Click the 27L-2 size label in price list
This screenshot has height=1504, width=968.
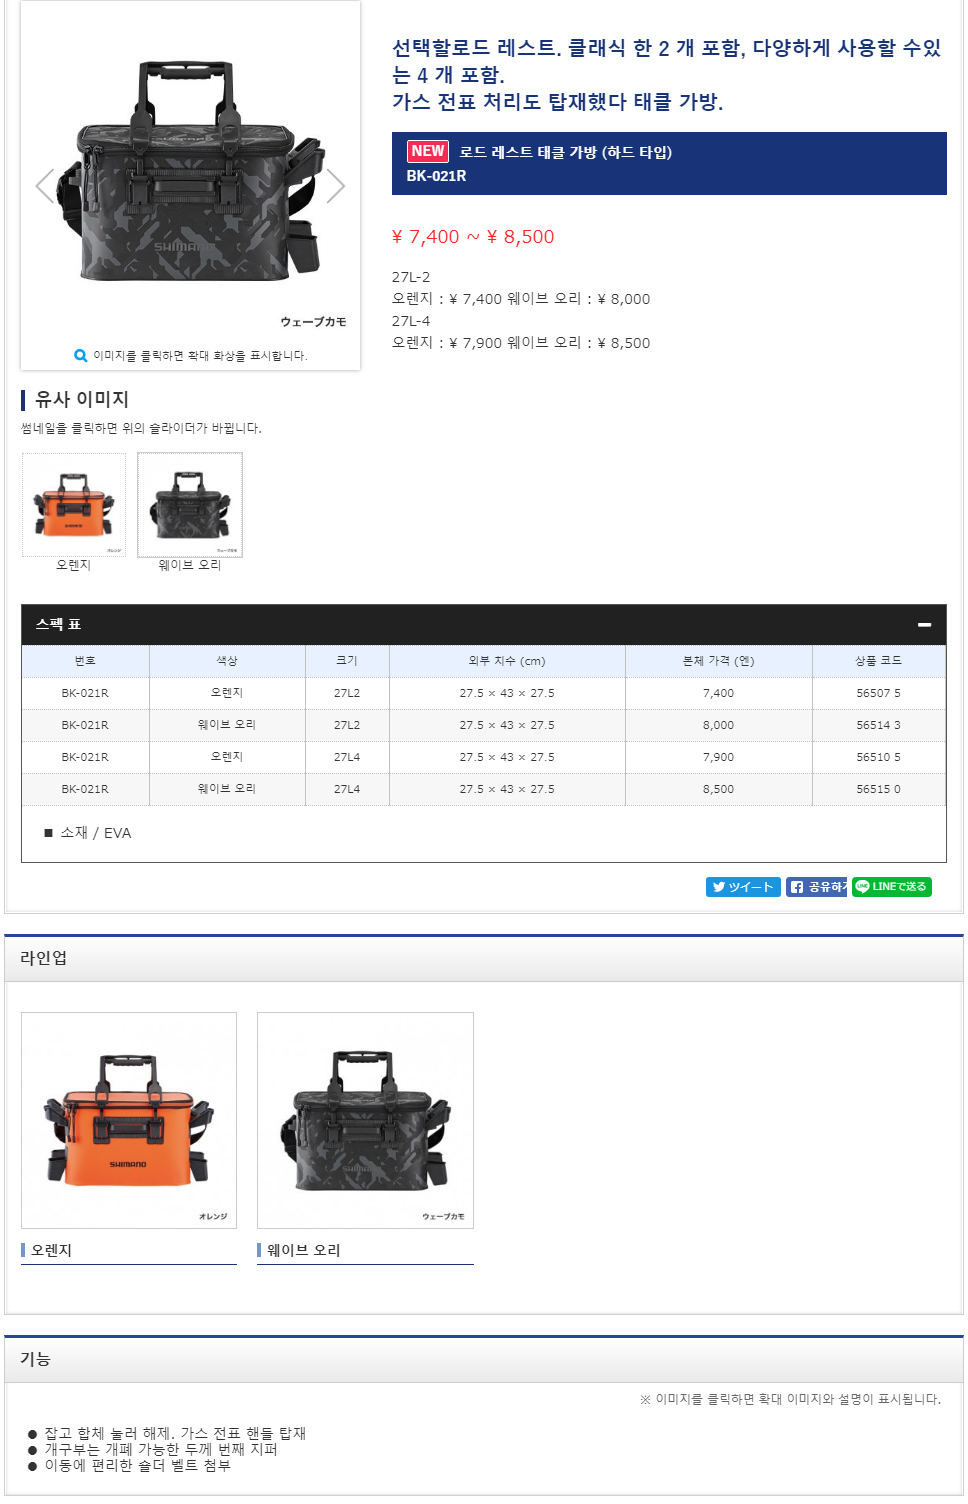tap(411, 277)
